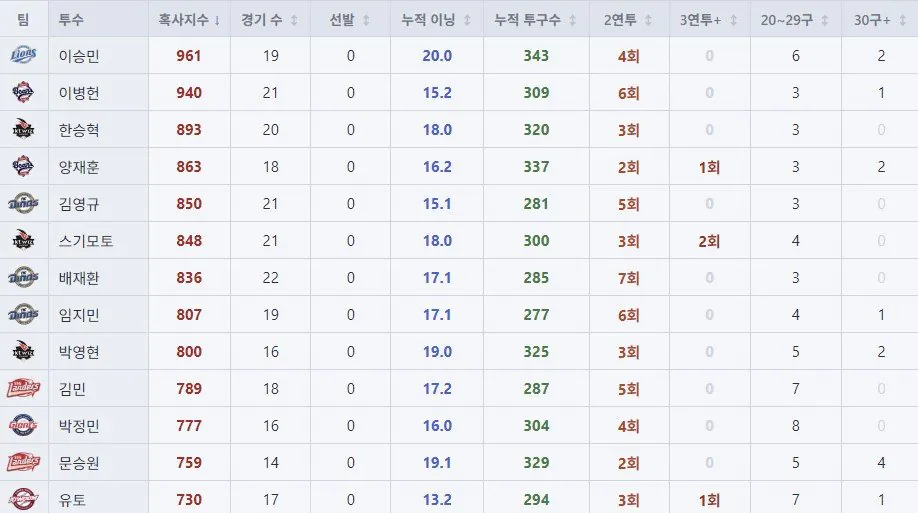Click 혹사지수 value 961
The image size is (918, 513).
[189, 56]
